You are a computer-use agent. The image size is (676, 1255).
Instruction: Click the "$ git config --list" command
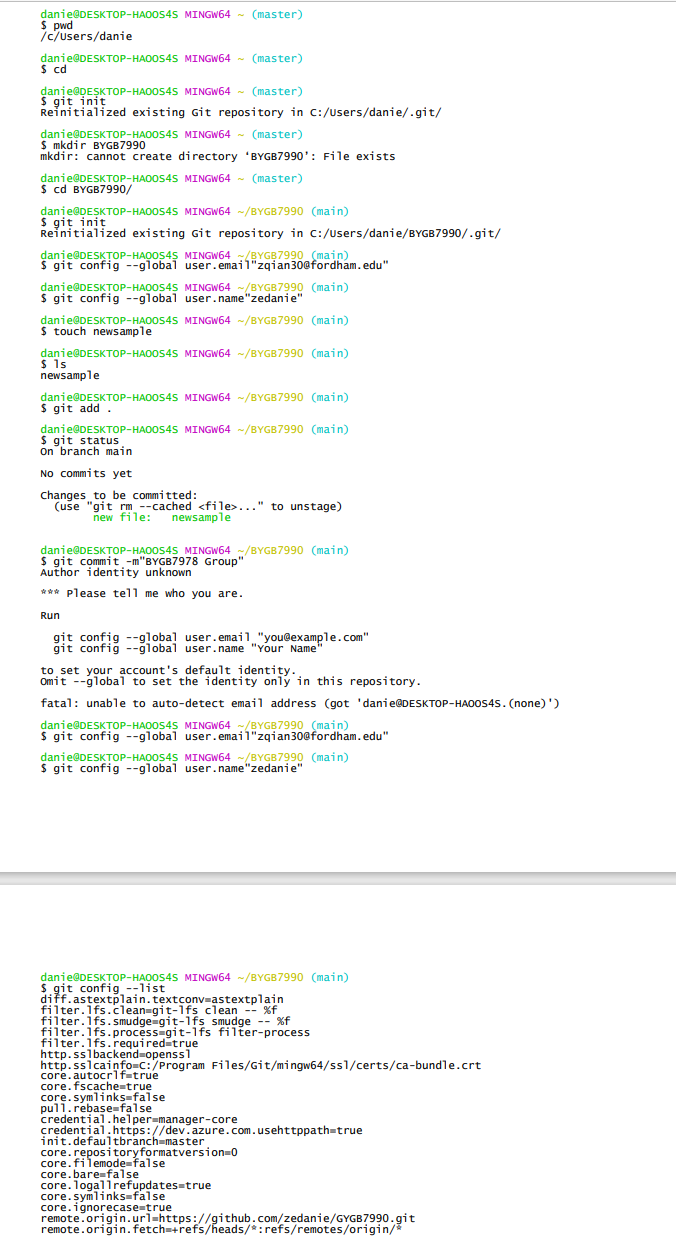coord(103,988)
